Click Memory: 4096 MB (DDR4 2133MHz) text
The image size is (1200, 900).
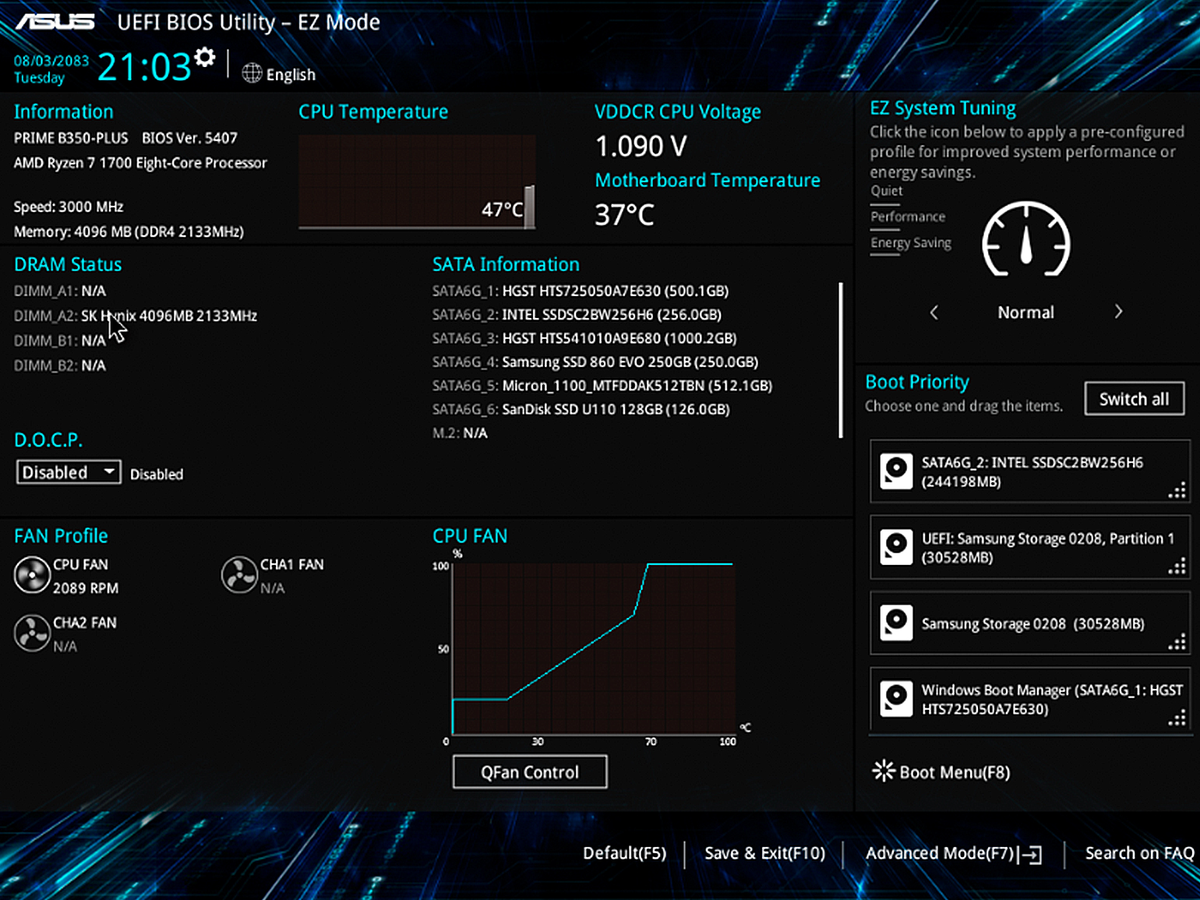pyautogui.click(x=129, y=232)
